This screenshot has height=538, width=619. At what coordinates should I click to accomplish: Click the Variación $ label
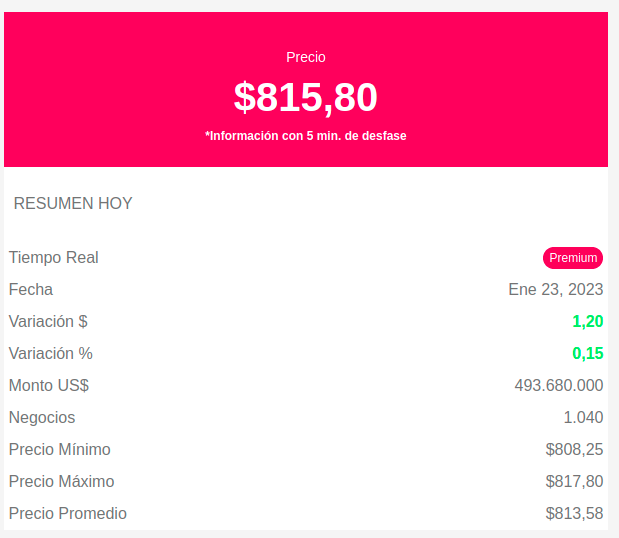(49, 322)
